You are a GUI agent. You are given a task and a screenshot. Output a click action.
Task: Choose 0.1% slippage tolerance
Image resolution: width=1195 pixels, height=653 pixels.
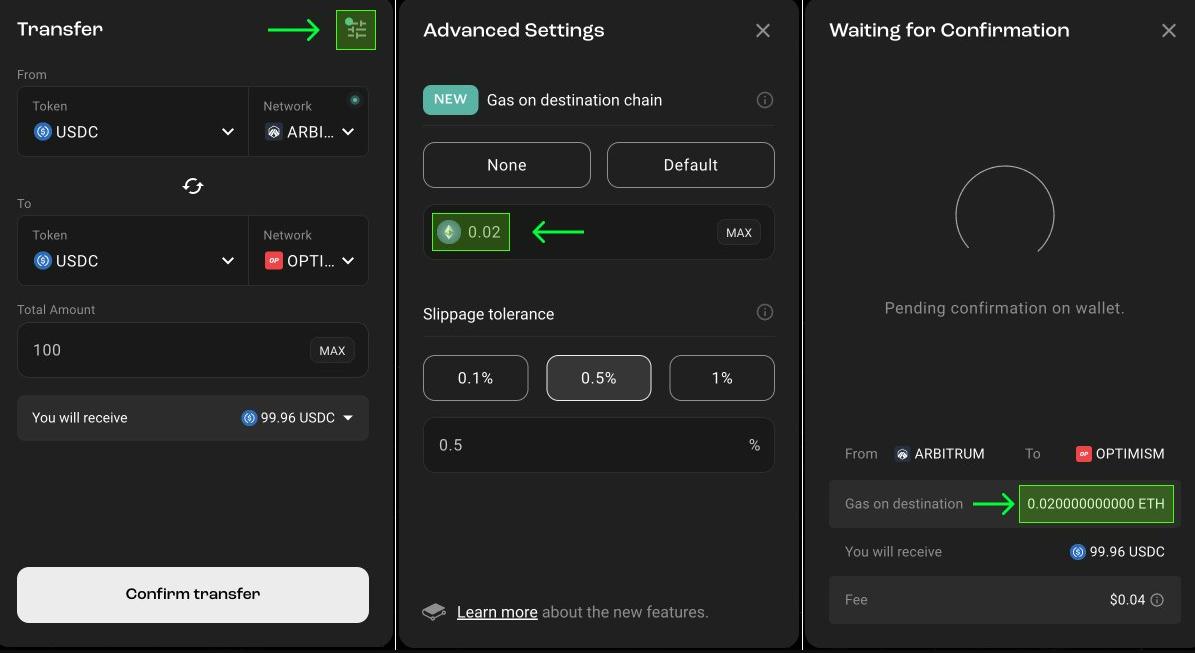[475, 378]
